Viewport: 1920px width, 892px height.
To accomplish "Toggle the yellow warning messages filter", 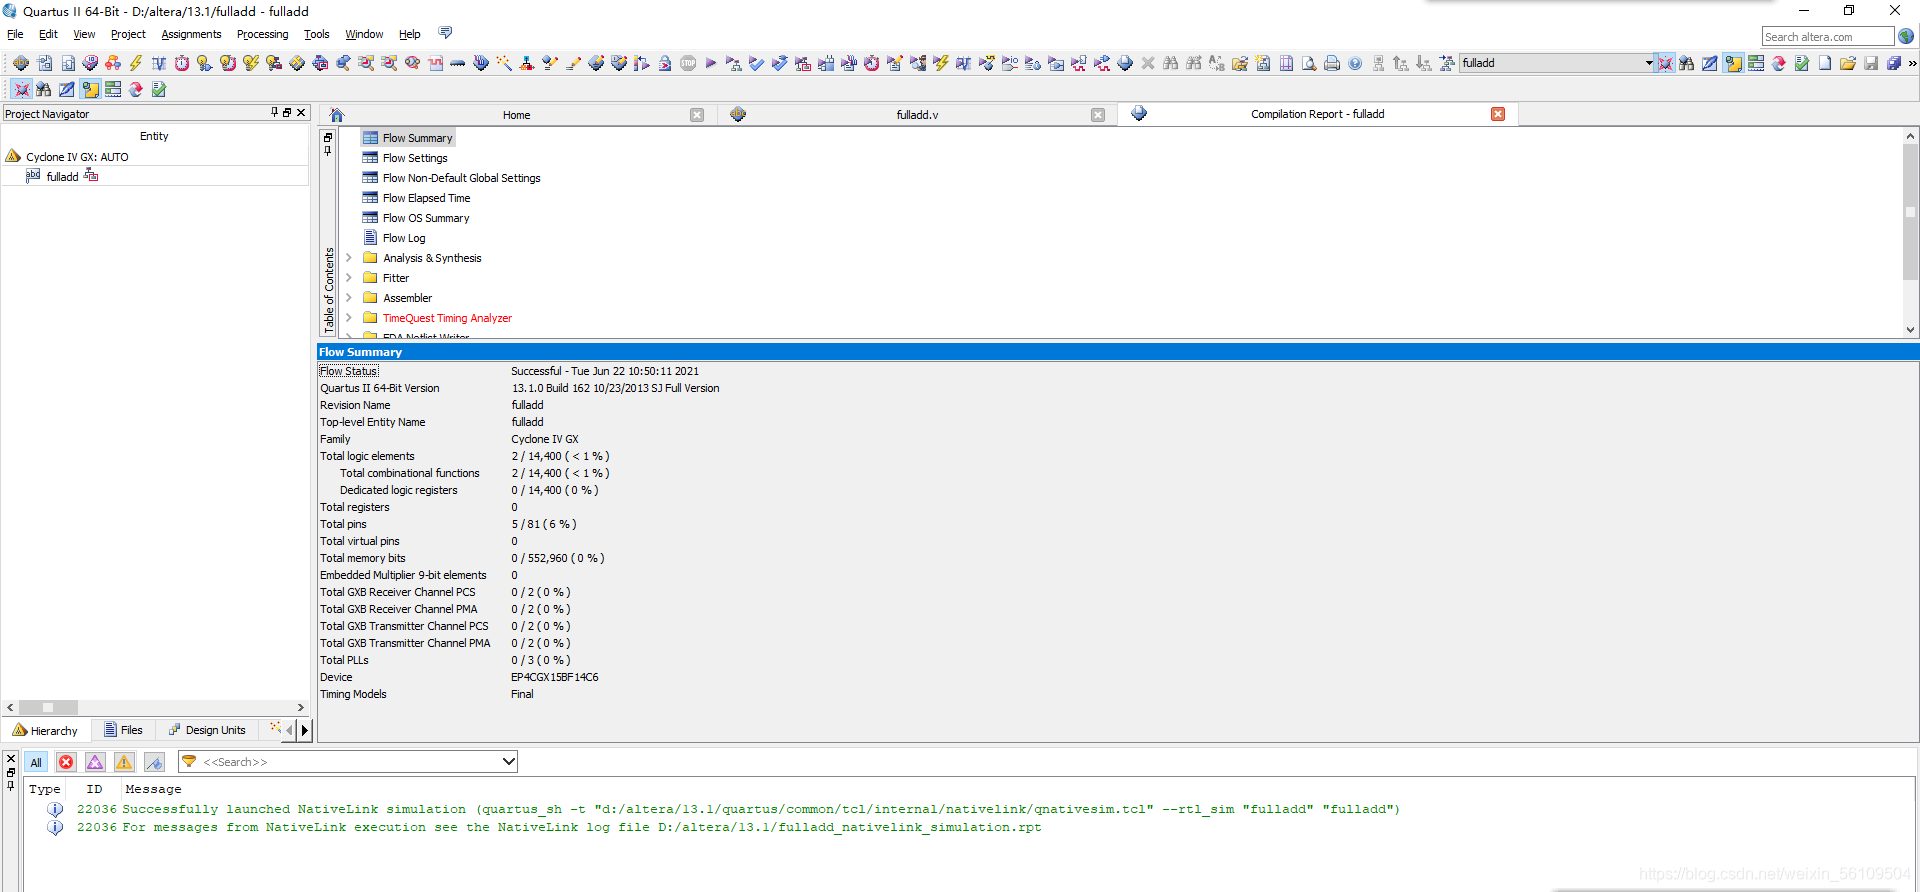I will [124, 762].
